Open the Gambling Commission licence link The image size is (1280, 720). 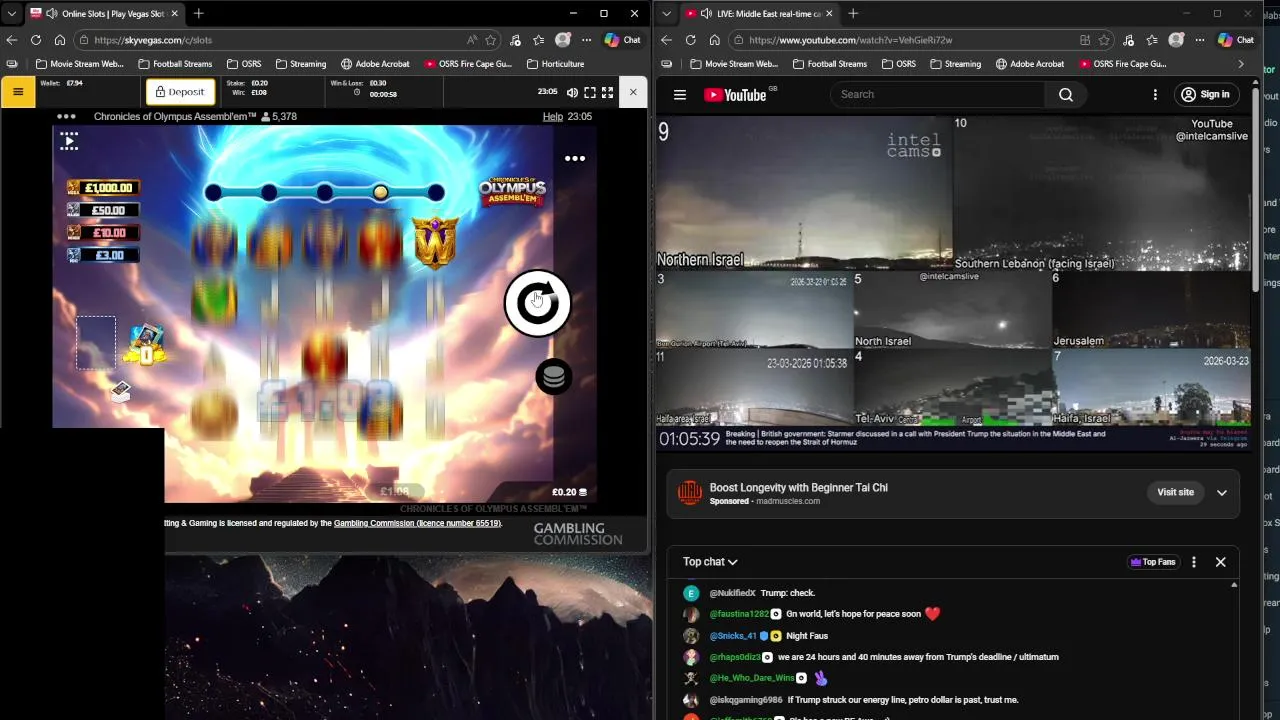tap(417, 523)
